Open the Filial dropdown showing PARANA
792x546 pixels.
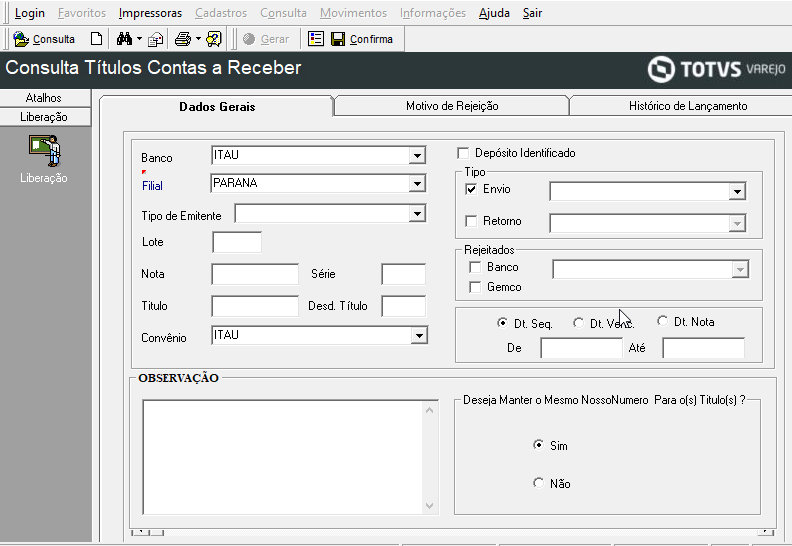(x=417, y=183)
